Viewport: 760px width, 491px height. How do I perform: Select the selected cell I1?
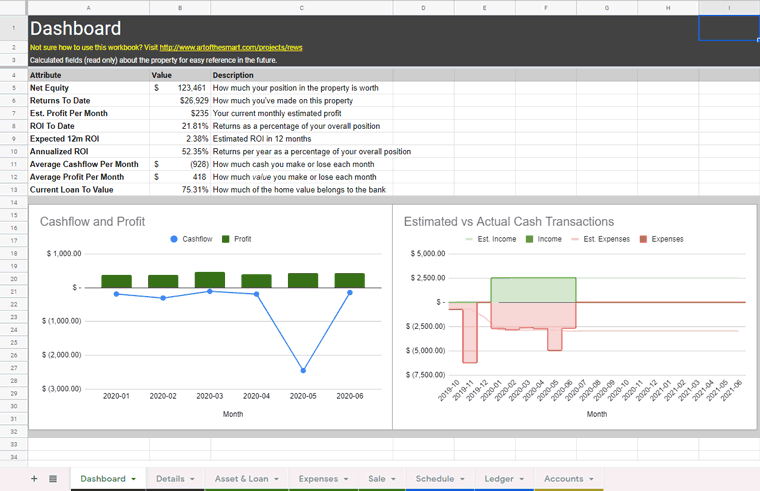pyautogui.click(x=729, y=28)
